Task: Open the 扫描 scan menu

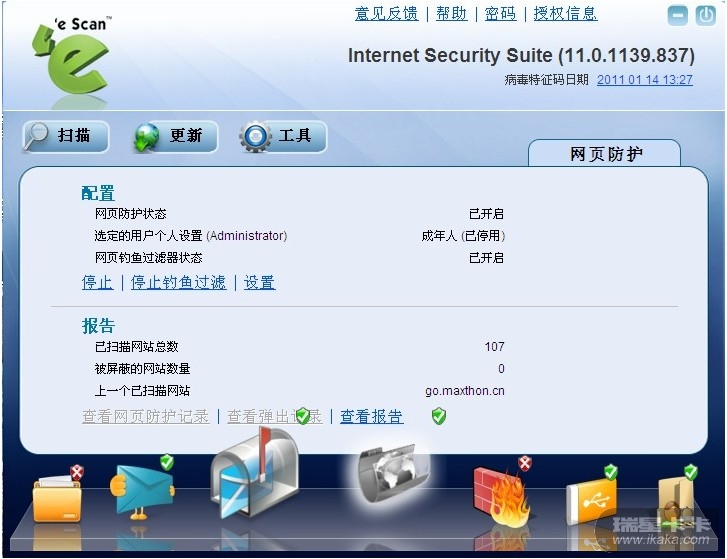Action: click(66, 135)
